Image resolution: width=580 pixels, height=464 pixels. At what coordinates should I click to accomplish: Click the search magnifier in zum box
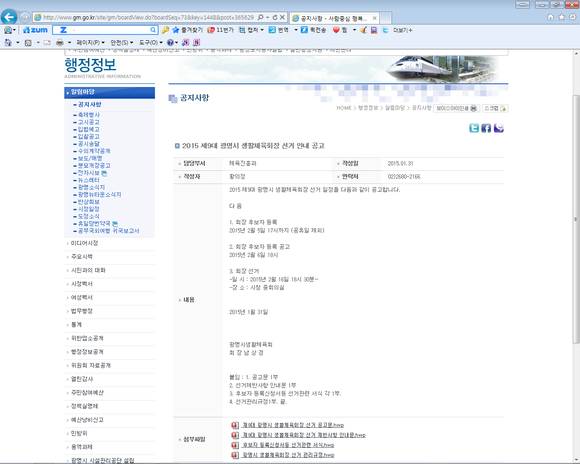coord(153,30)
